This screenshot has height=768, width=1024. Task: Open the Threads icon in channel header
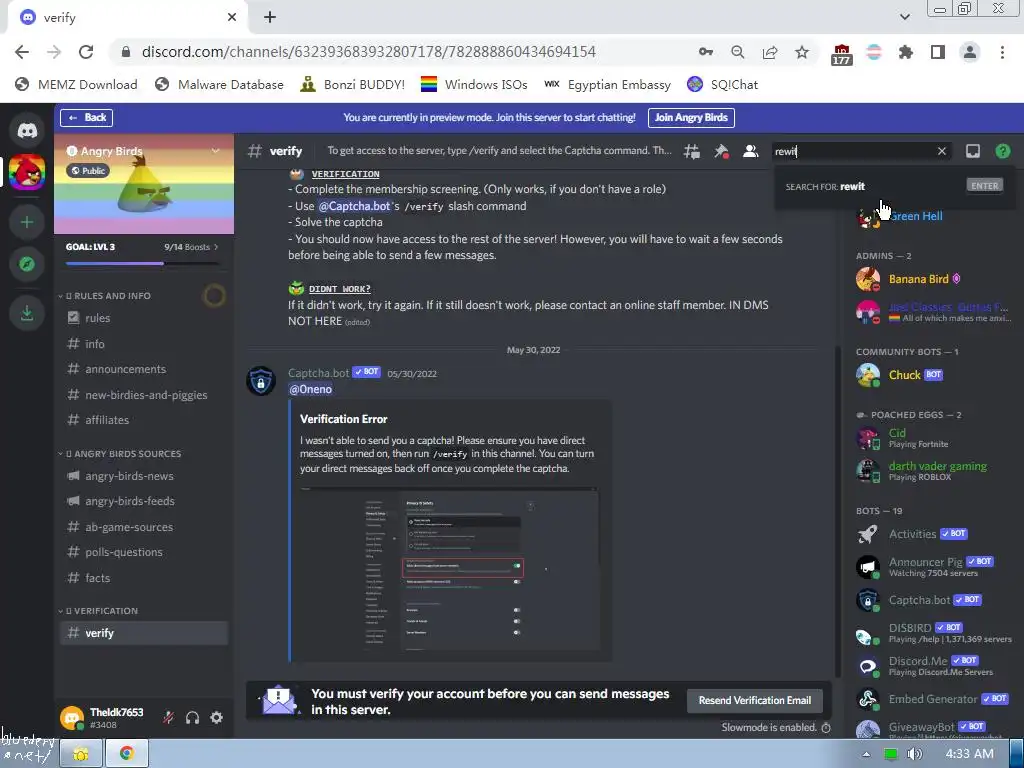tap(692, 152)
